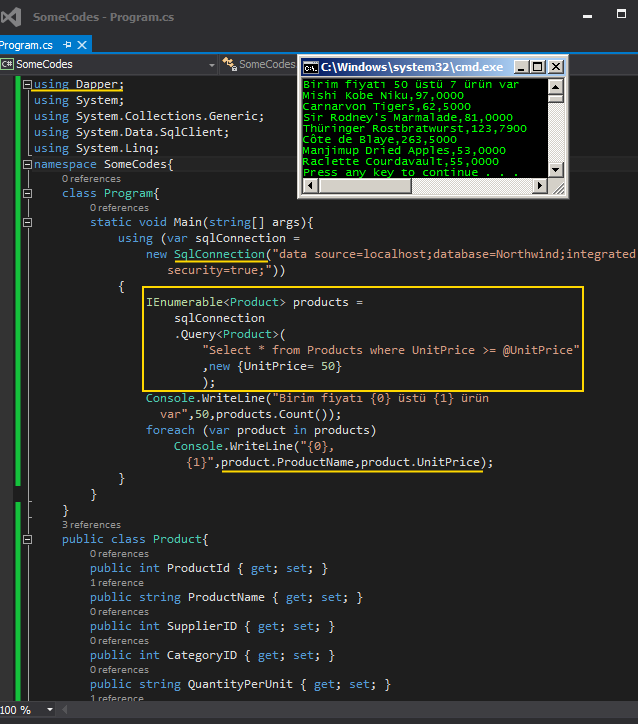Click the '.Query<Product>(' code line
The image size is (638, 724).
coord(230,334)
